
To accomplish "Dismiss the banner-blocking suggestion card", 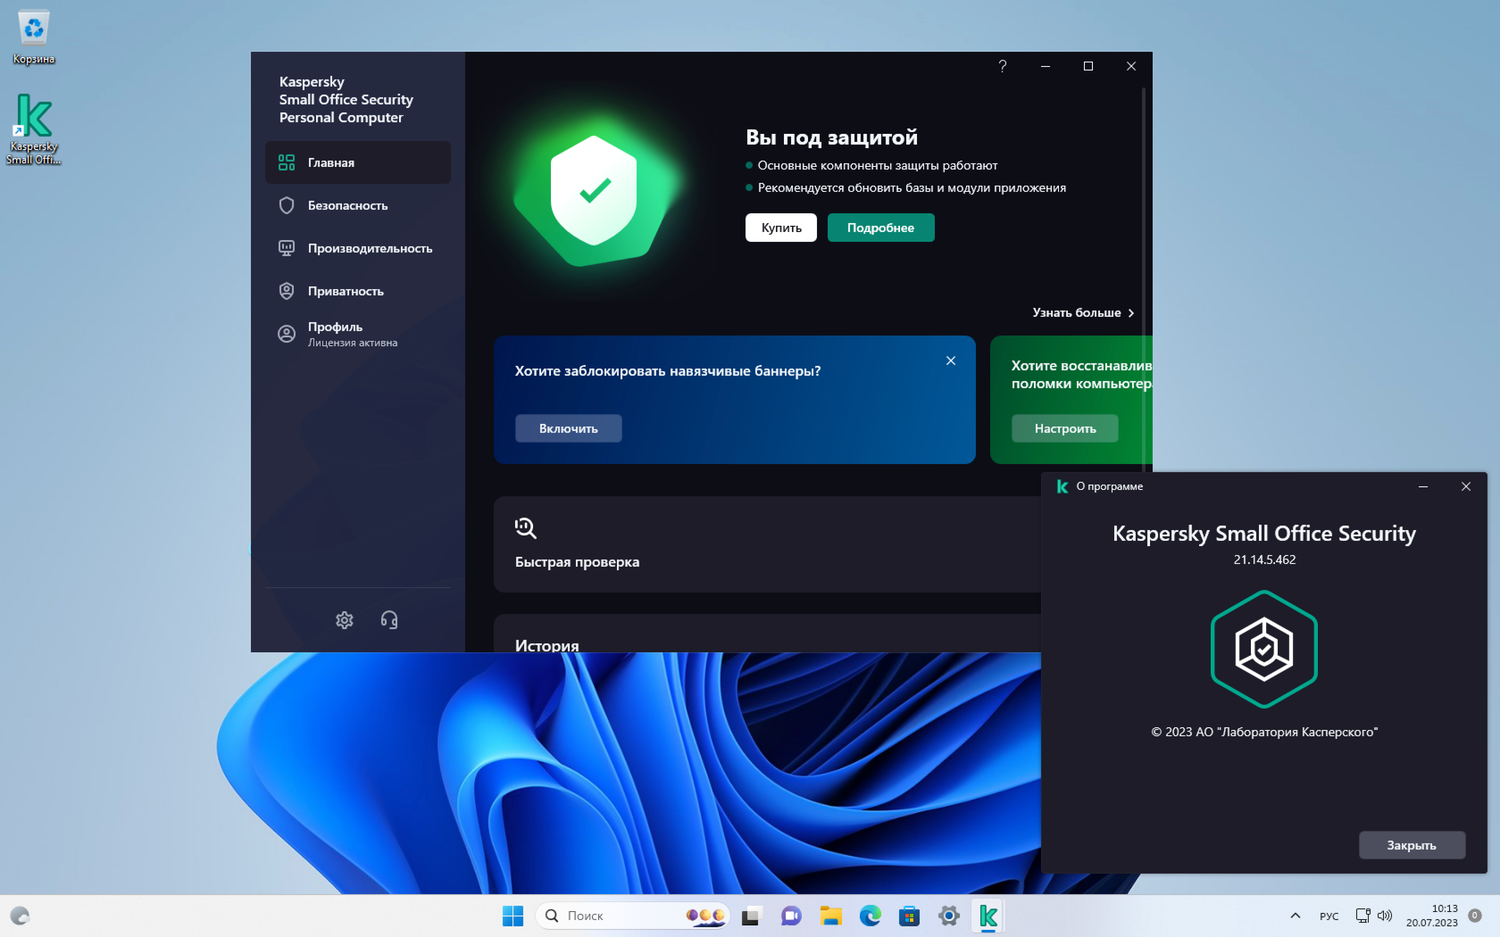I will click(x=951, y=361).
